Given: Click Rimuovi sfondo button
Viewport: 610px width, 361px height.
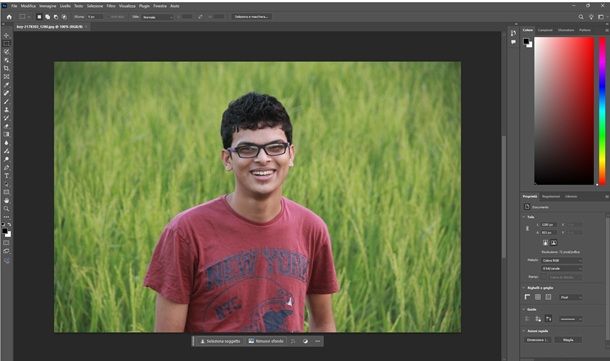Looking at the screenshot, I should (266, 341).
